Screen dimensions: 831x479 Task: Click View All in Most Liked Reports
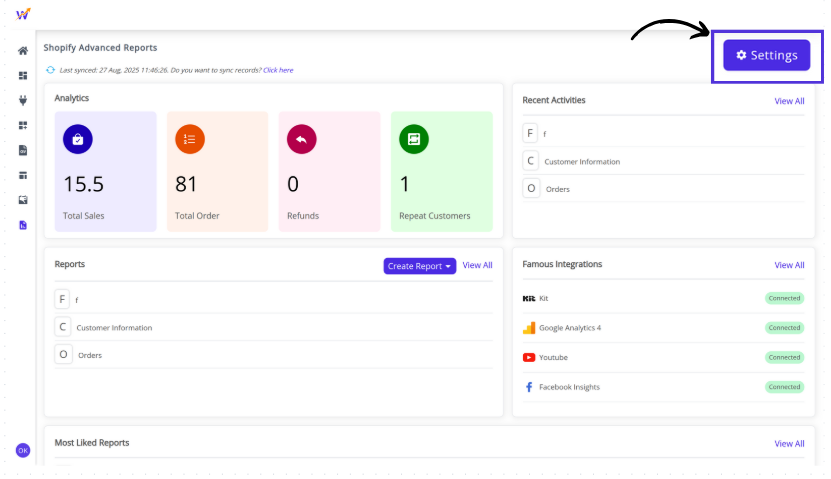pyautogui.click(x=789, y=443)
